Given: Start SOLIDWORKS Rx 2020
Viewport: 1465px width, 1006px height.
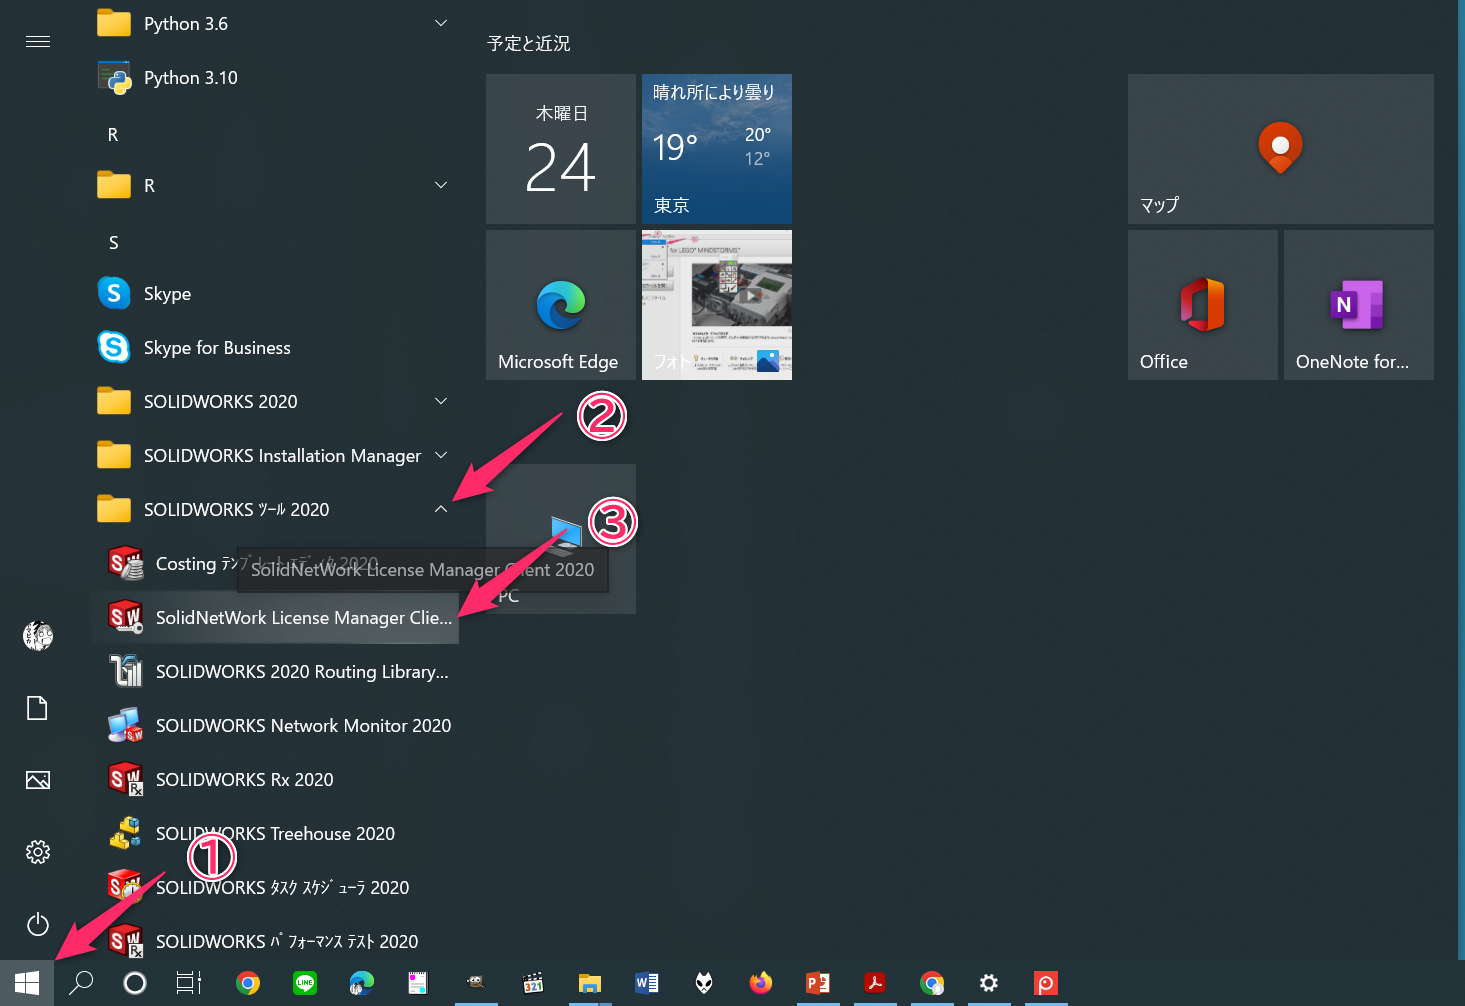Looking at the screenshot, I should click(275, 779).
